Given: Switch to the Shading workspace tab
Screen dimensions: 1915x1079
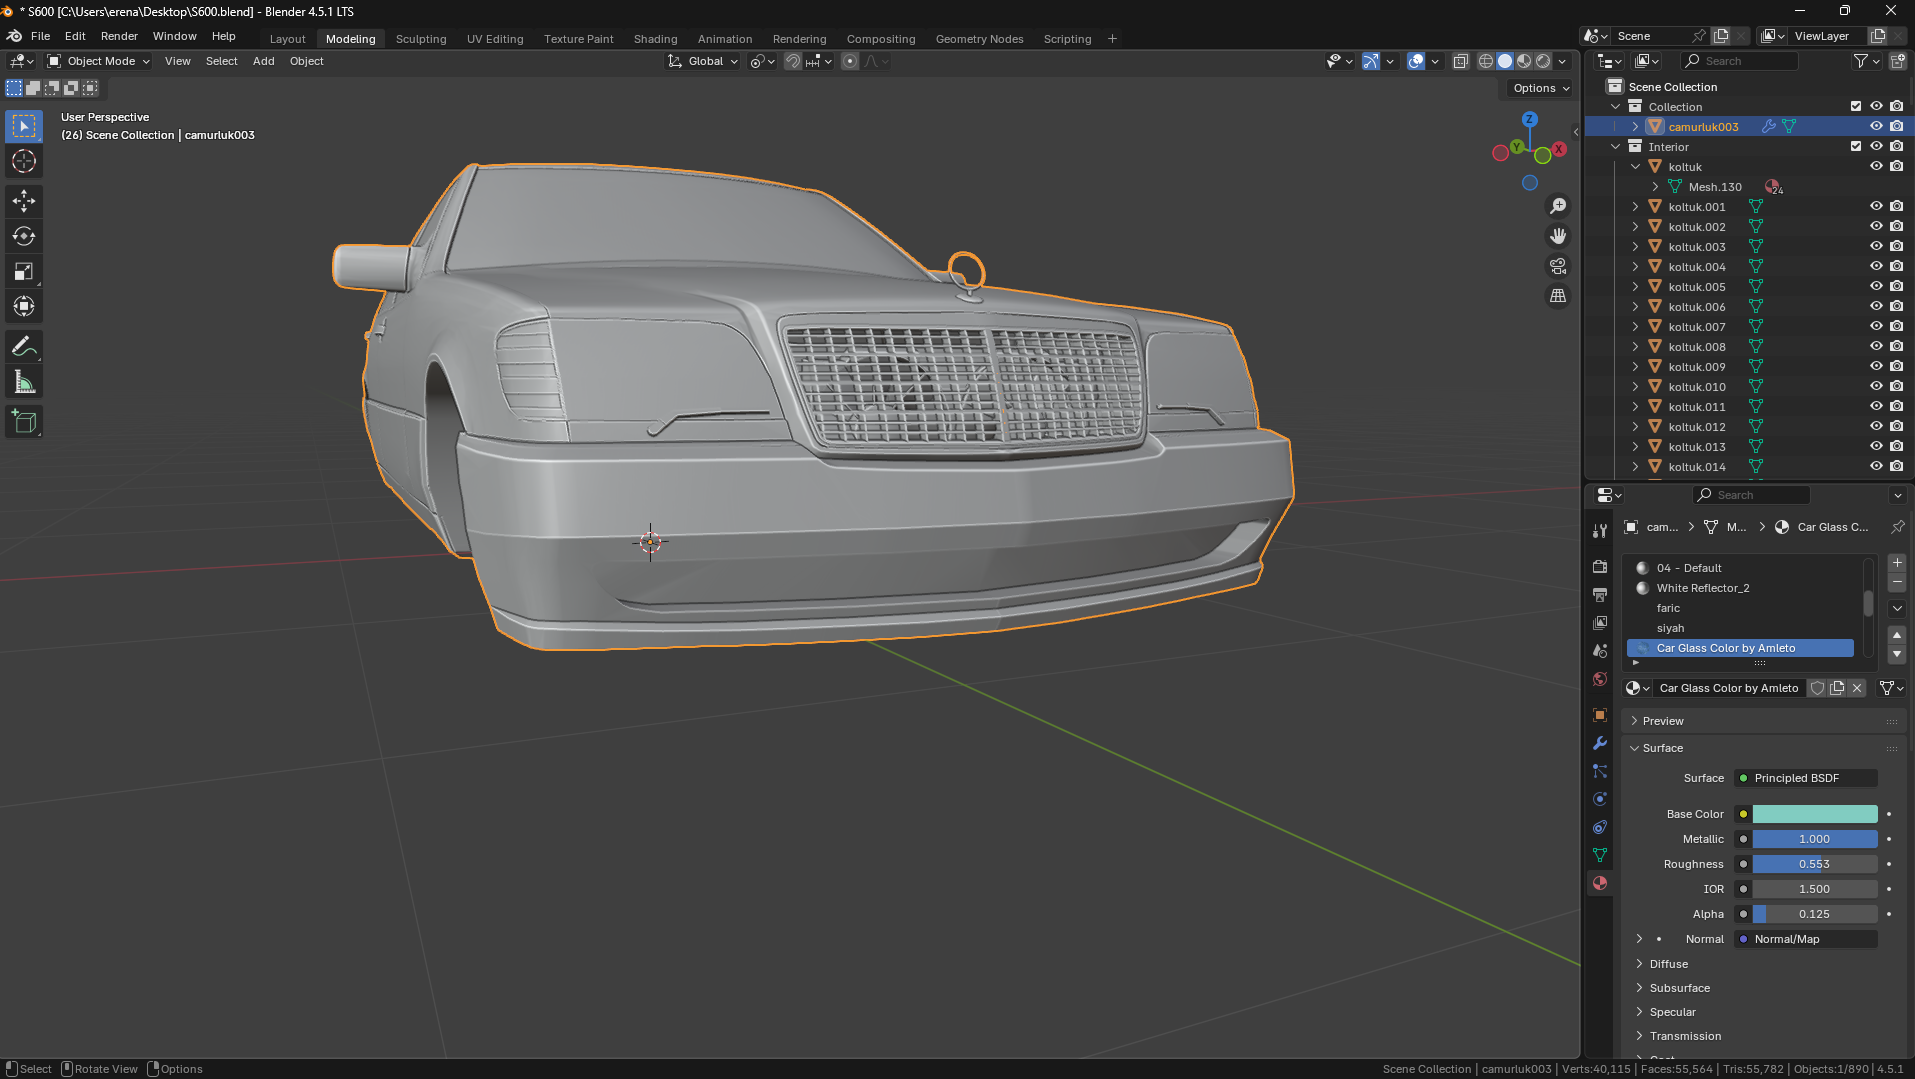Looking at the screenshot, I should 655,39.
